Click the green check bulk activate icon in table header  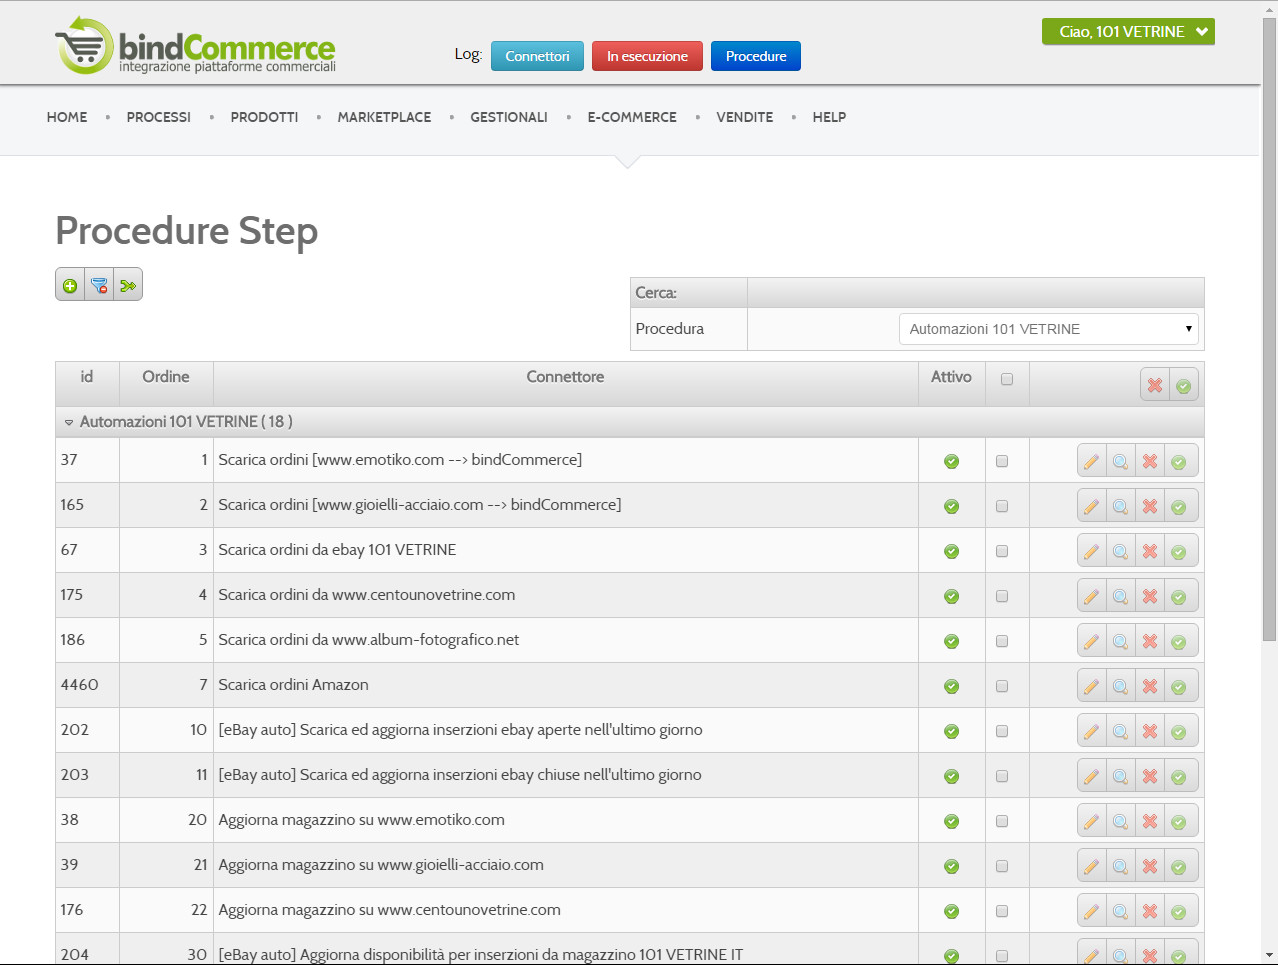click(1184, 385)
